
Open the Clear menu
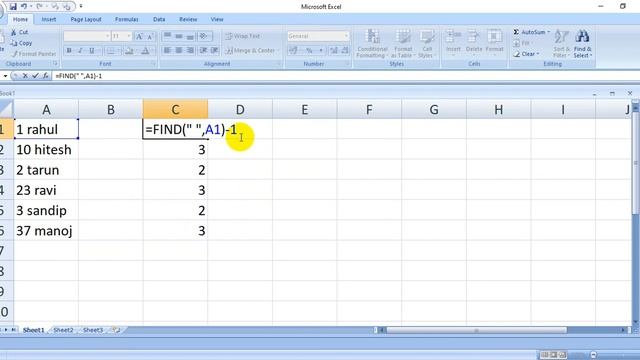click(527, 54)
